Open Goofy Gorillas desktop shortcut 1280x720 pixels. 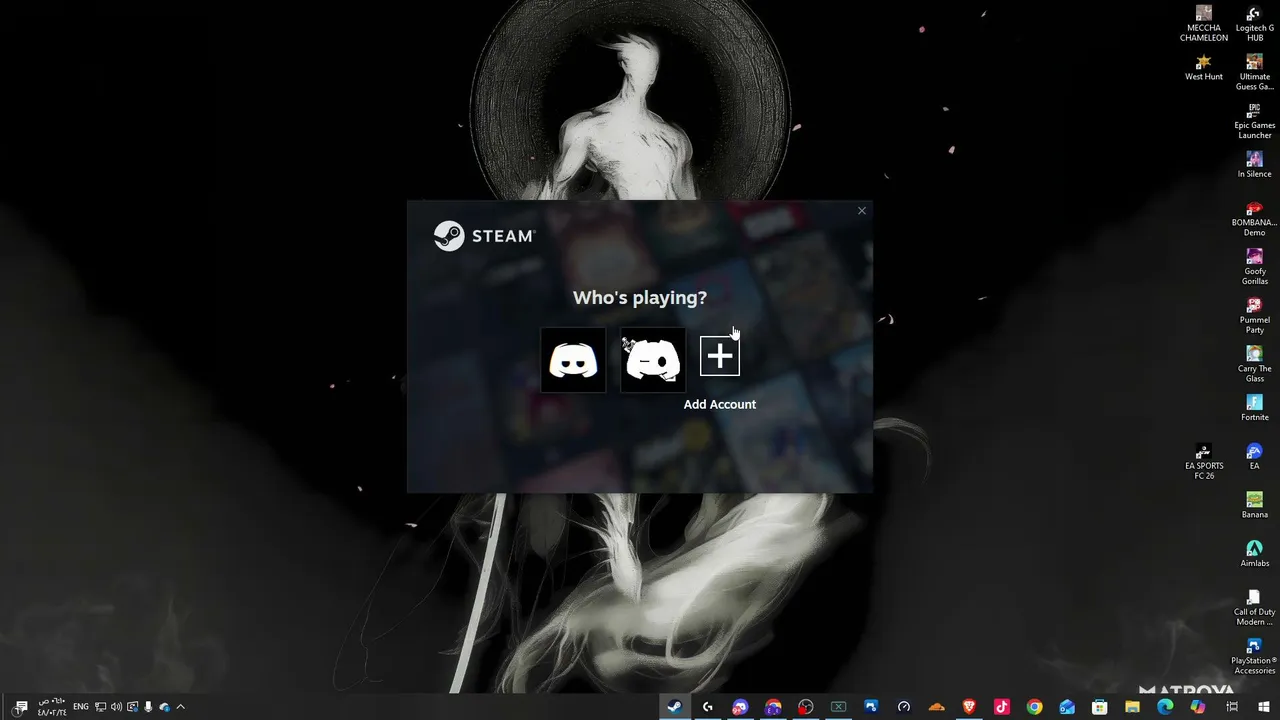(x=1254, y=267)
